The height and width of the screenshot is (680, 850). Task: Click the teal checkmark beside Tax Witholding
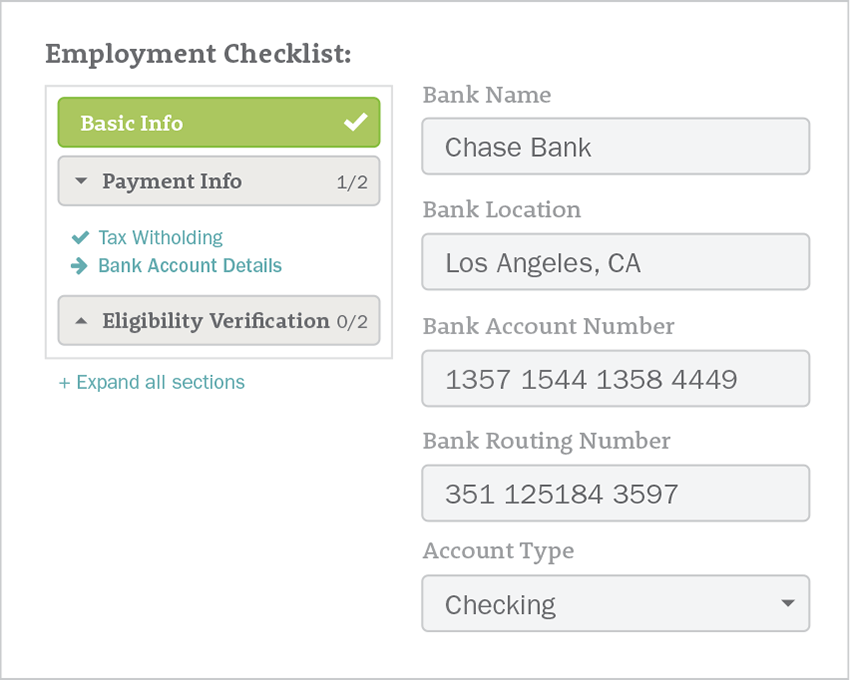pos(81,238)
